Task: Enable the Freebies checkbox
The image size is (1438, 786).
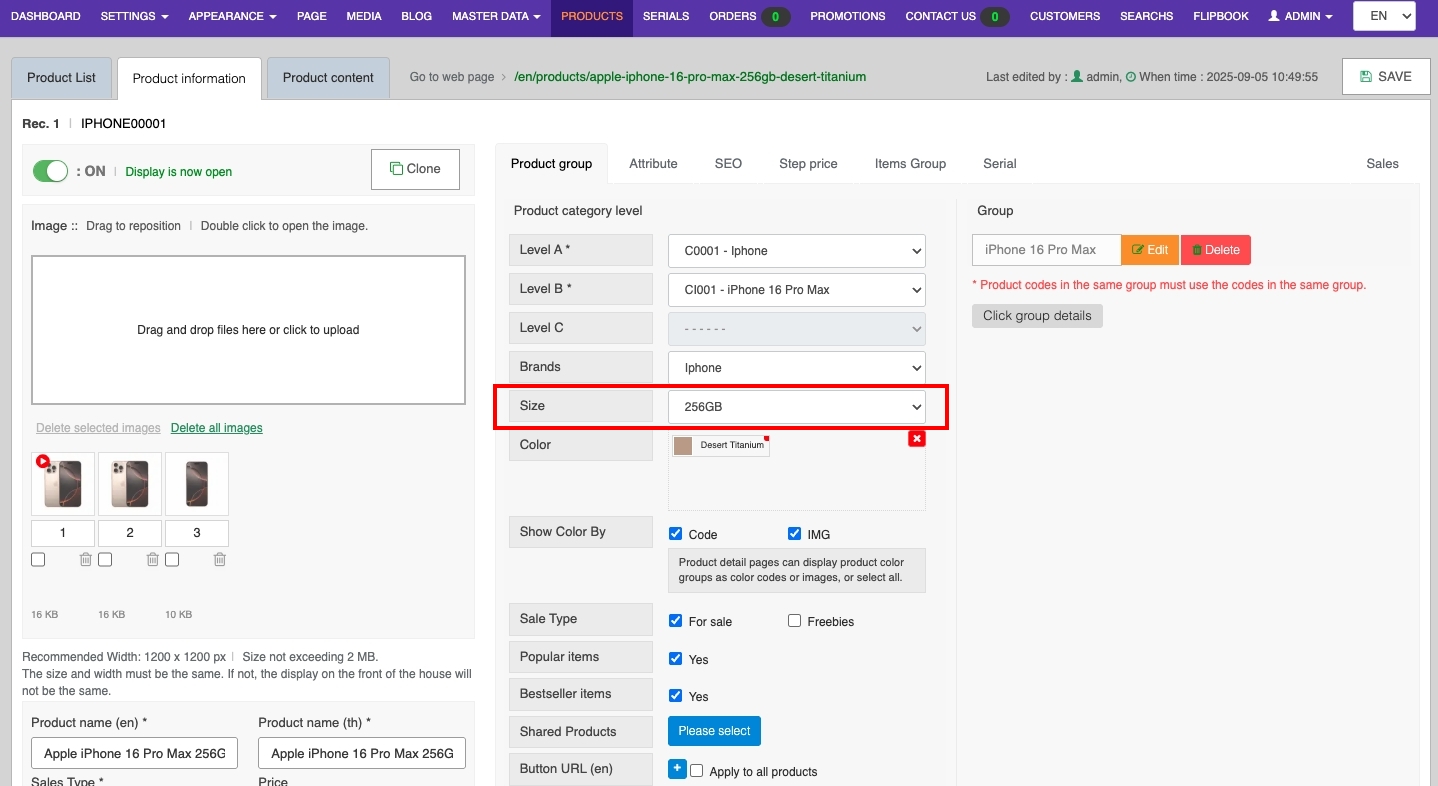Action: coord(795,621)
